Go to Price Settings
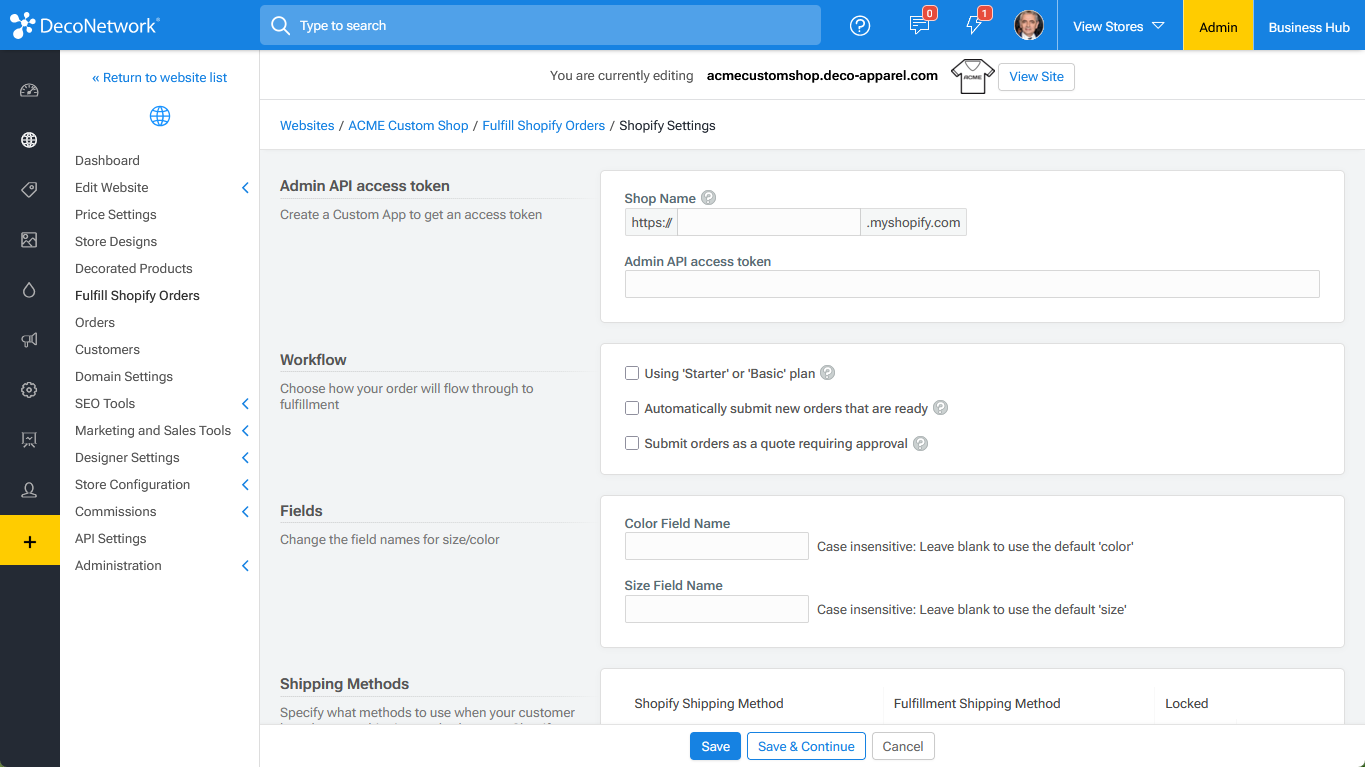1365x767 pixels. pos(116,214)
